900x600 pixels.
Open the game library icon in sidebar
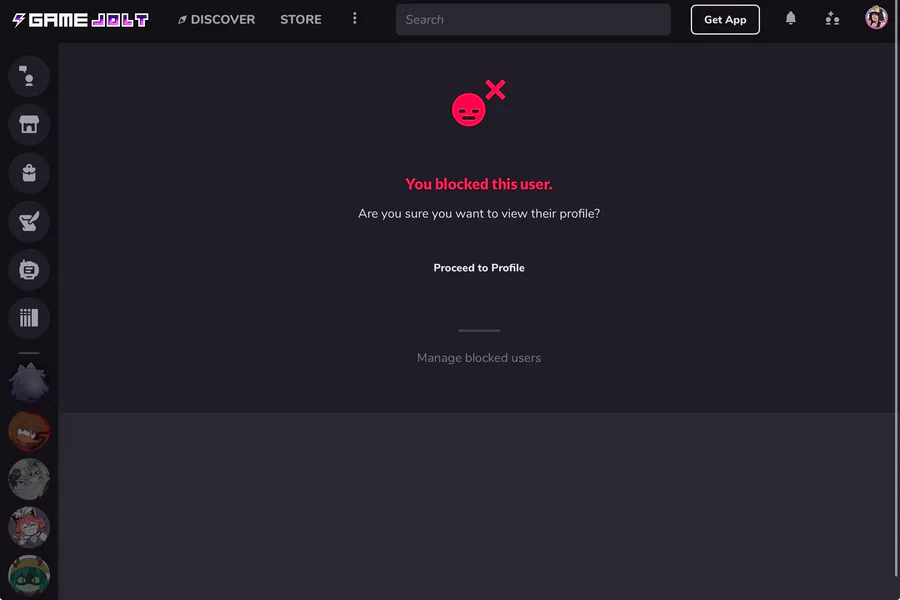click(29, 318)
